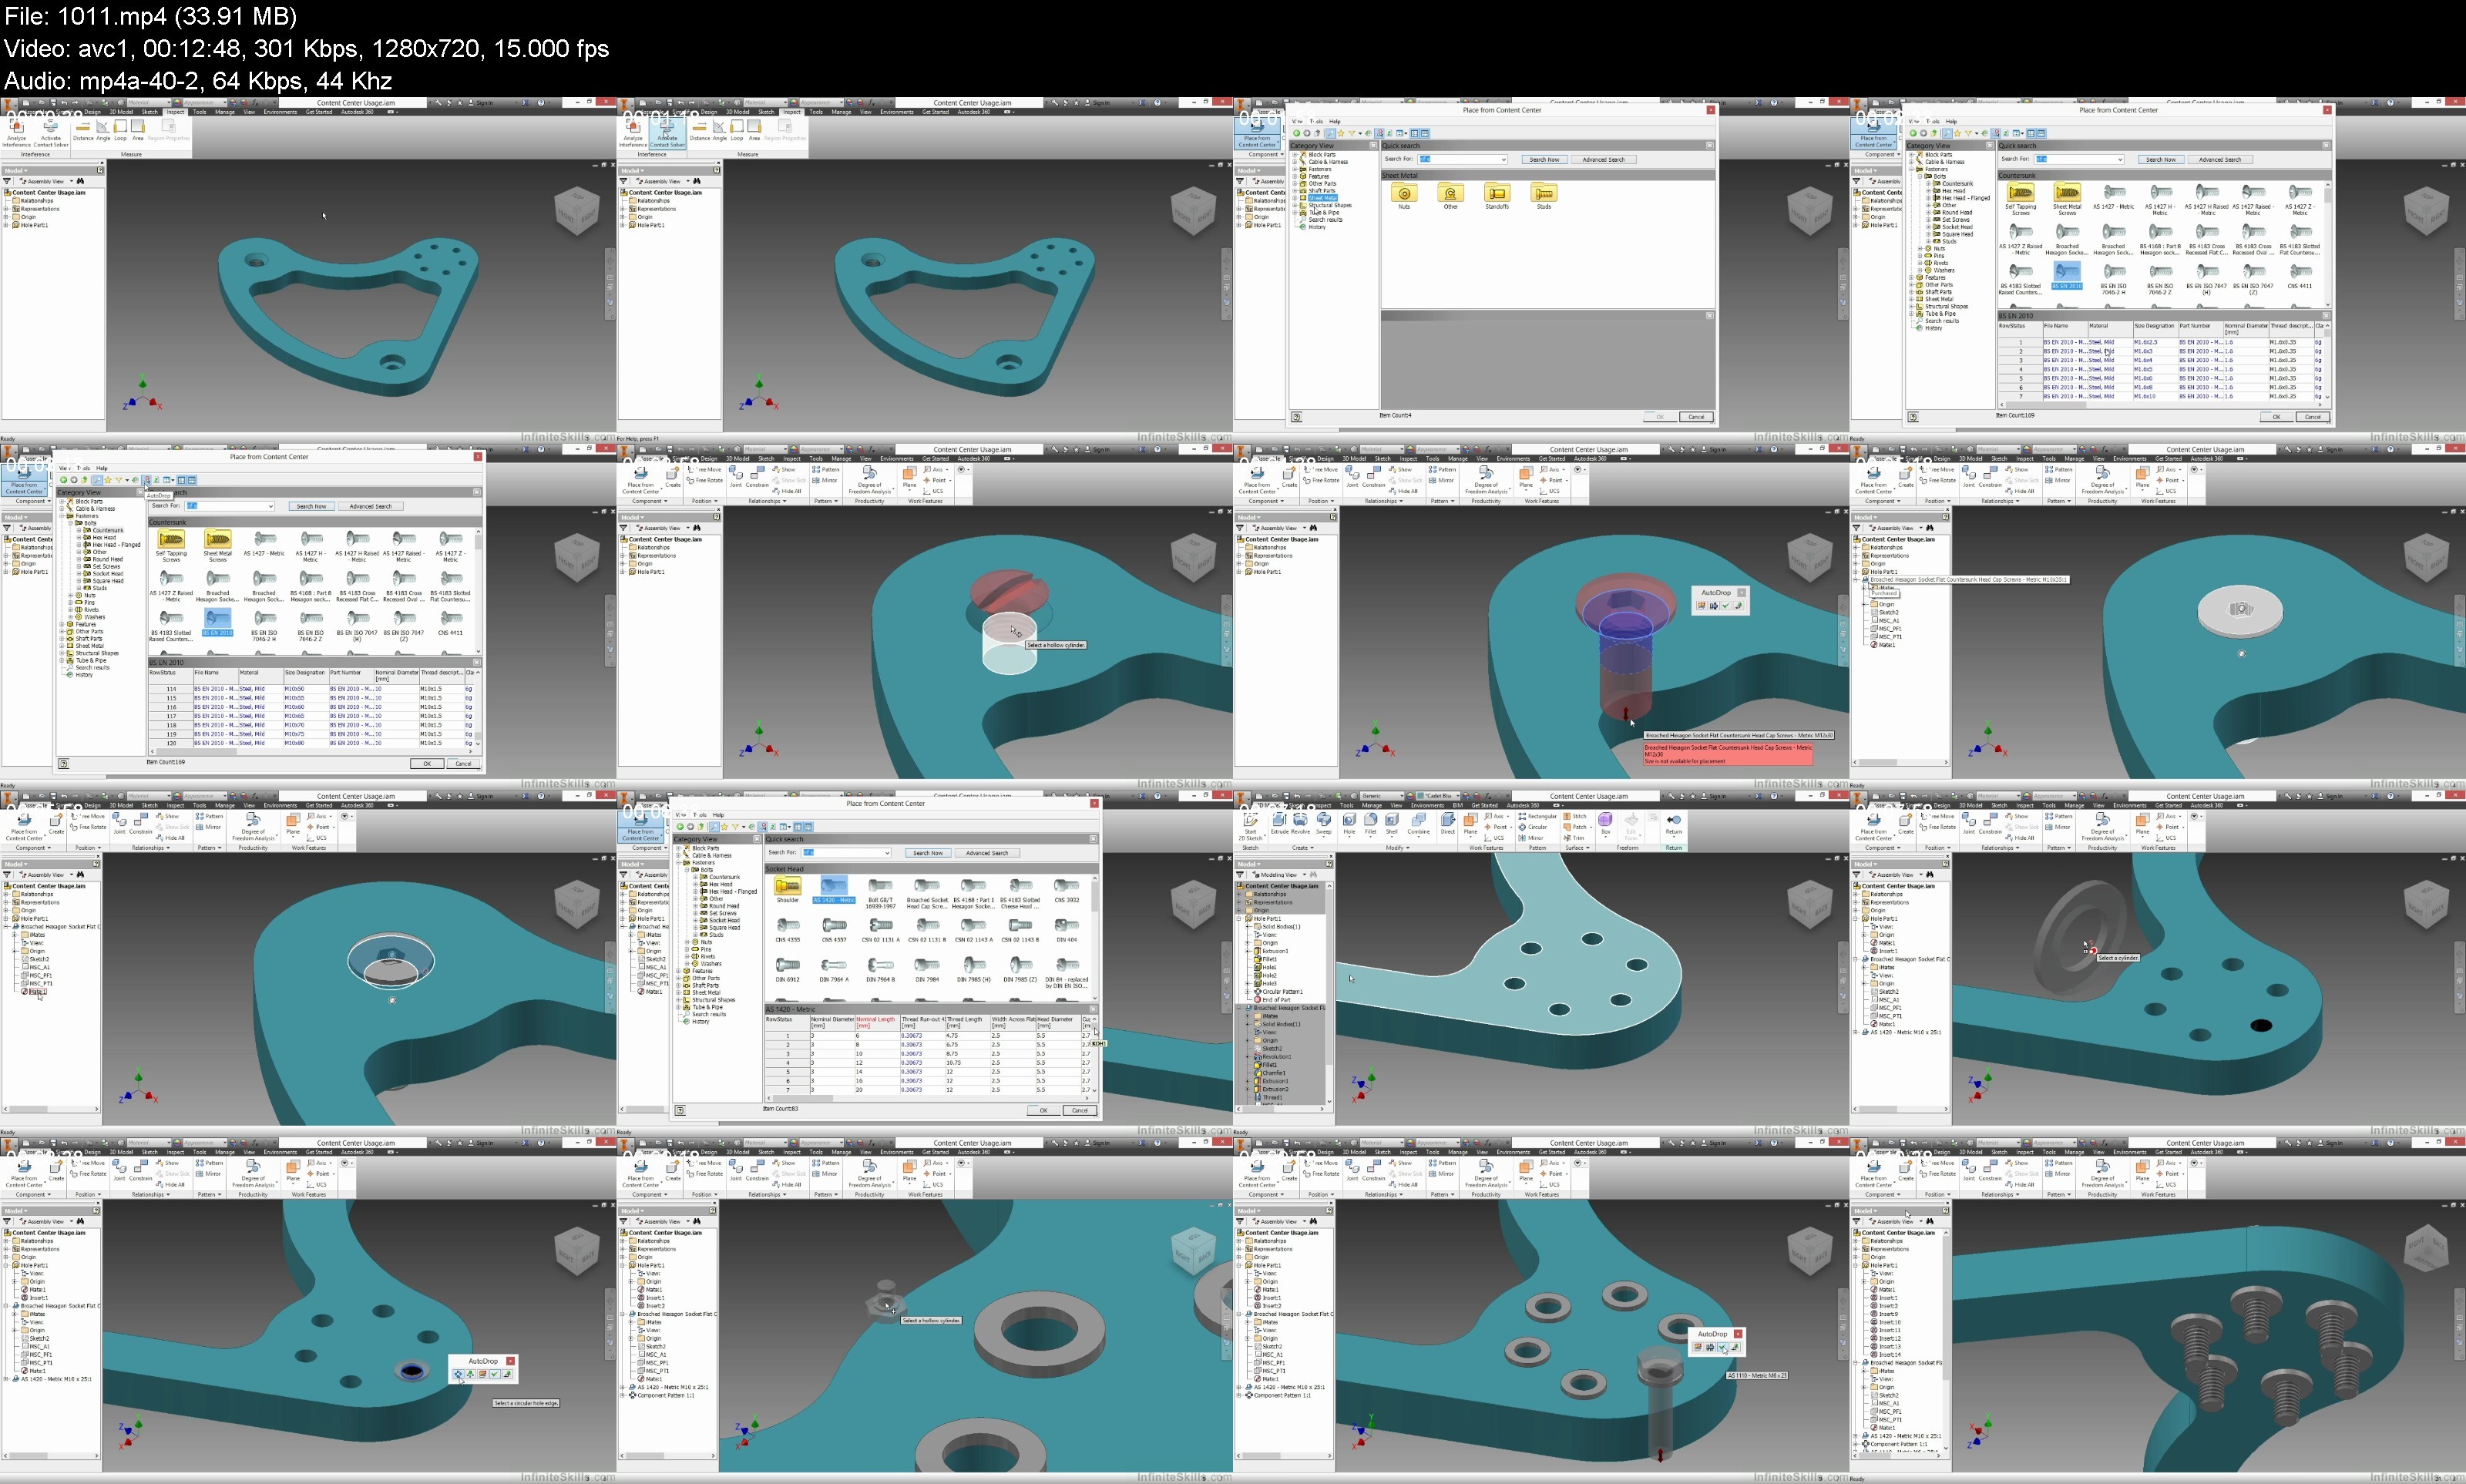Close AS 1420 - Metric table panel
The height and width of the screenshot is (1484, 2466).
click(x=1093, y=1009)
